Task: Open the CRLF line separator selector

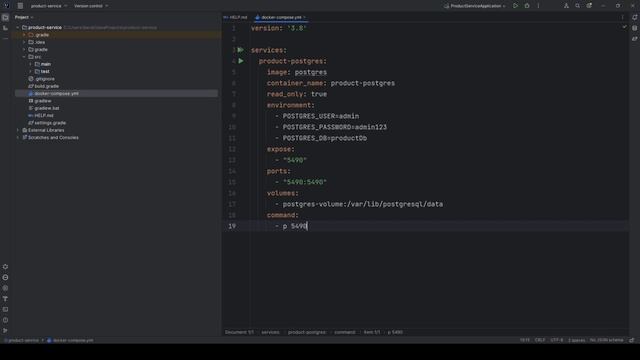Action: tap(540, 340)
